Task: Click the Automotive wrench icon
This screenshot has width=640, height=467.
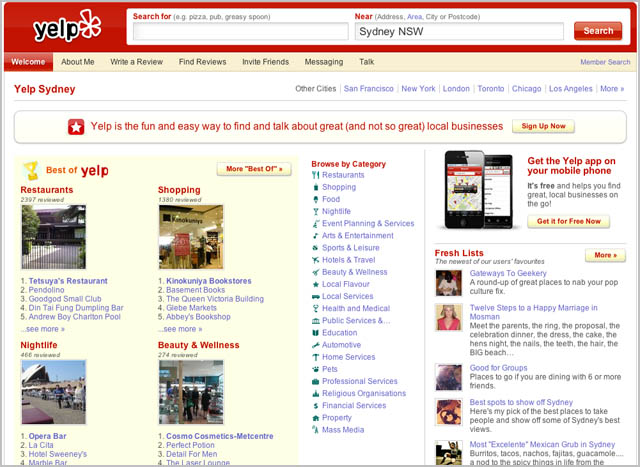Action: point(316,345)
